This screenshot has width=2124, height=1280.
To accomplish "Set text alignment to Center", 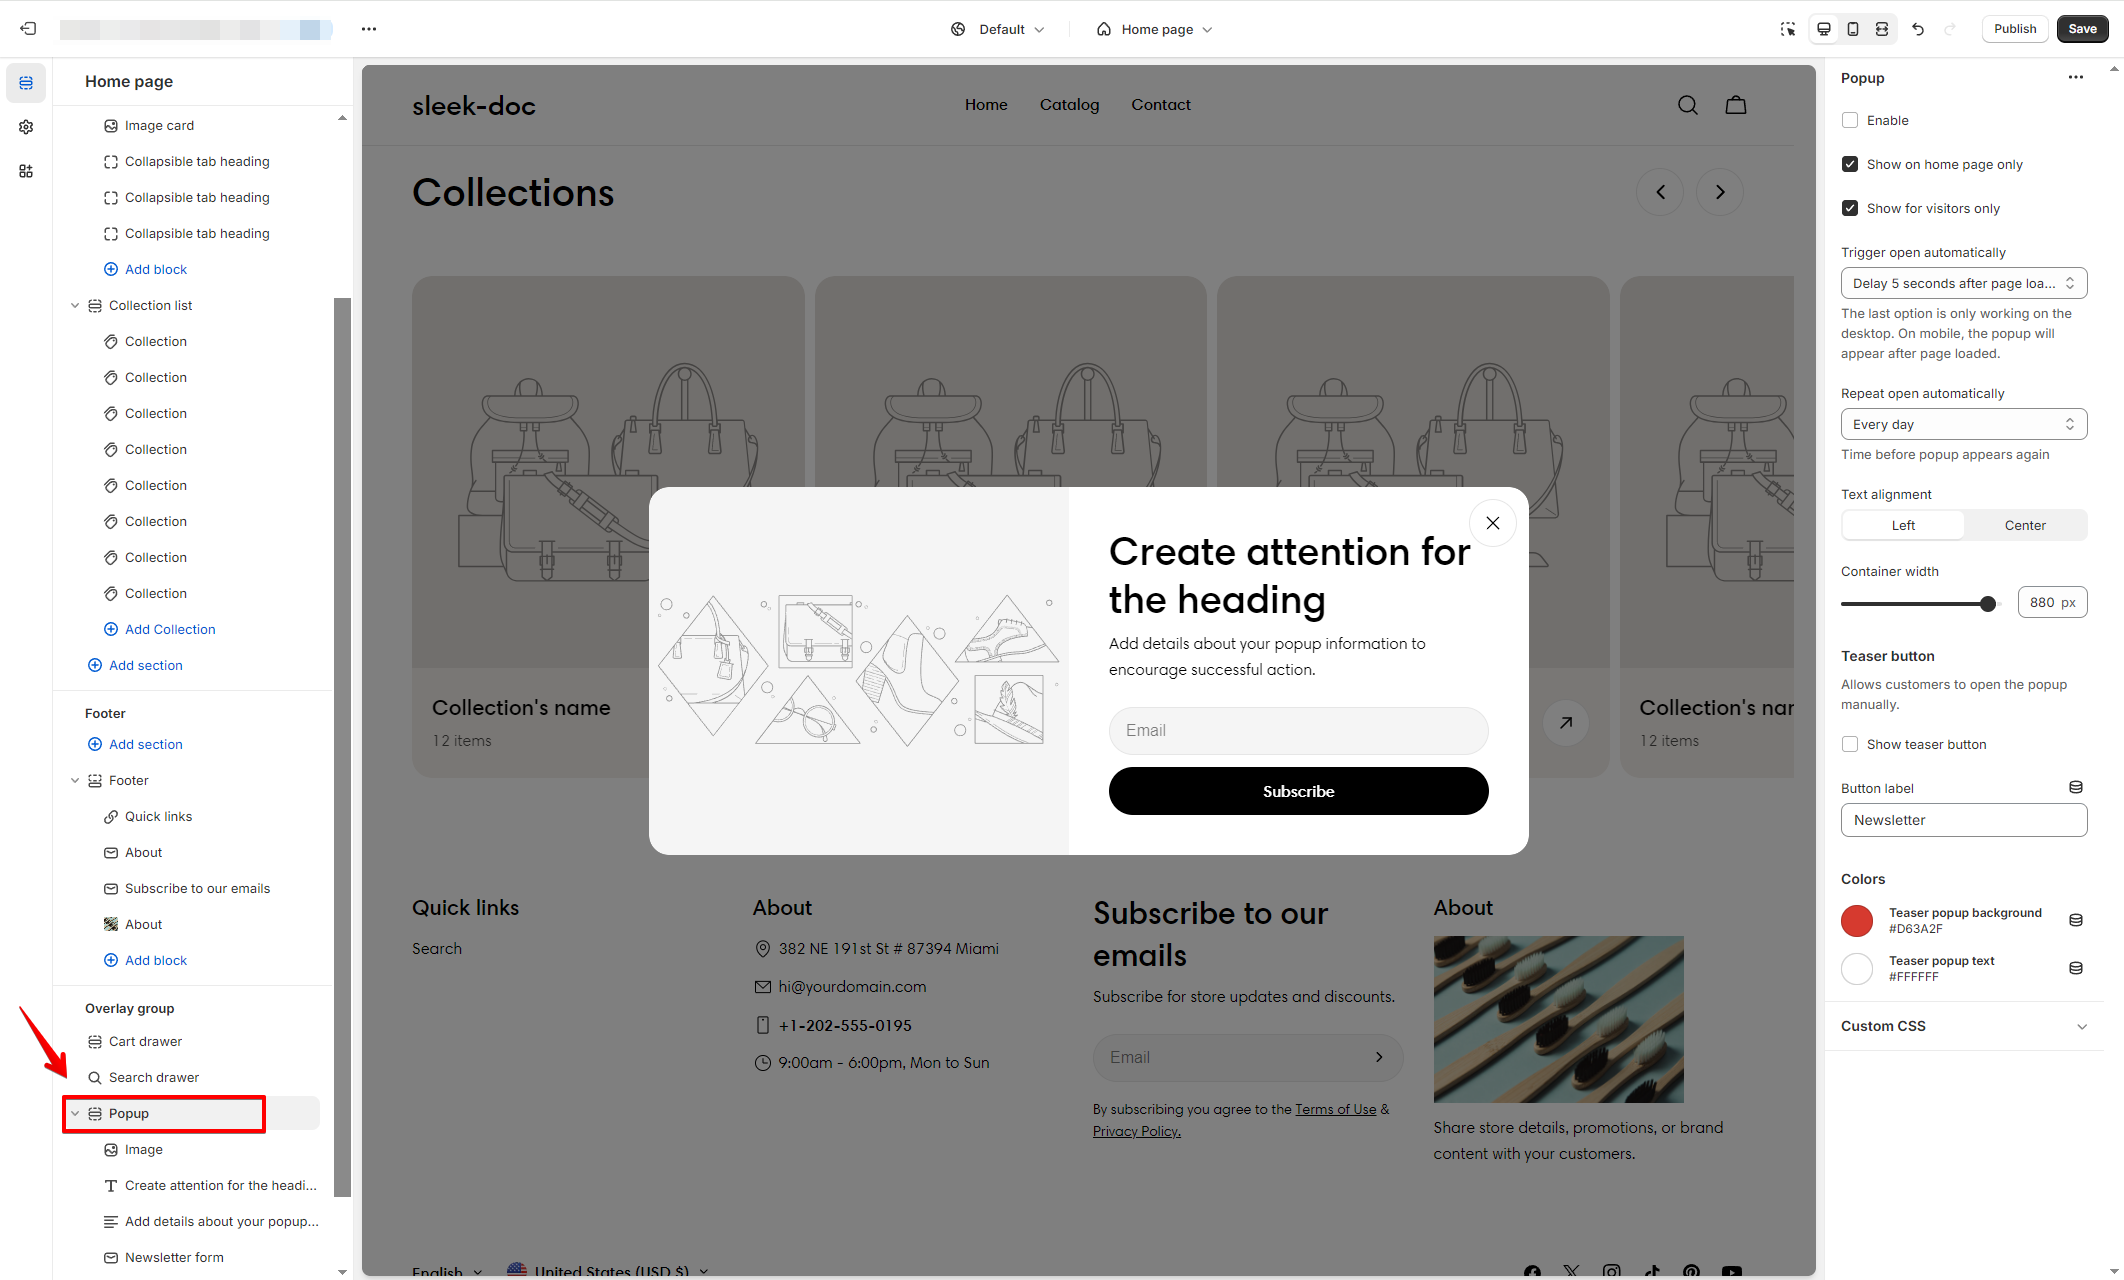I will pos(2025,525).
